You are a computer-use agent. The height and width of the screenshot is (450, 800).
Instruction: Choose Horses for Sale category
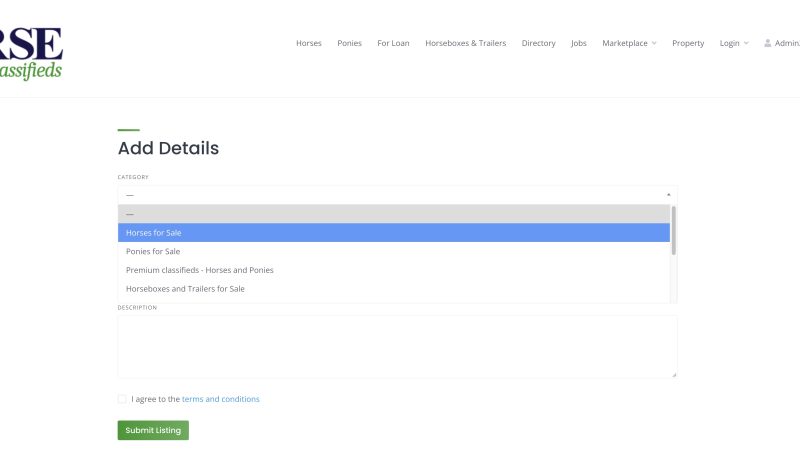click(394, 233)
